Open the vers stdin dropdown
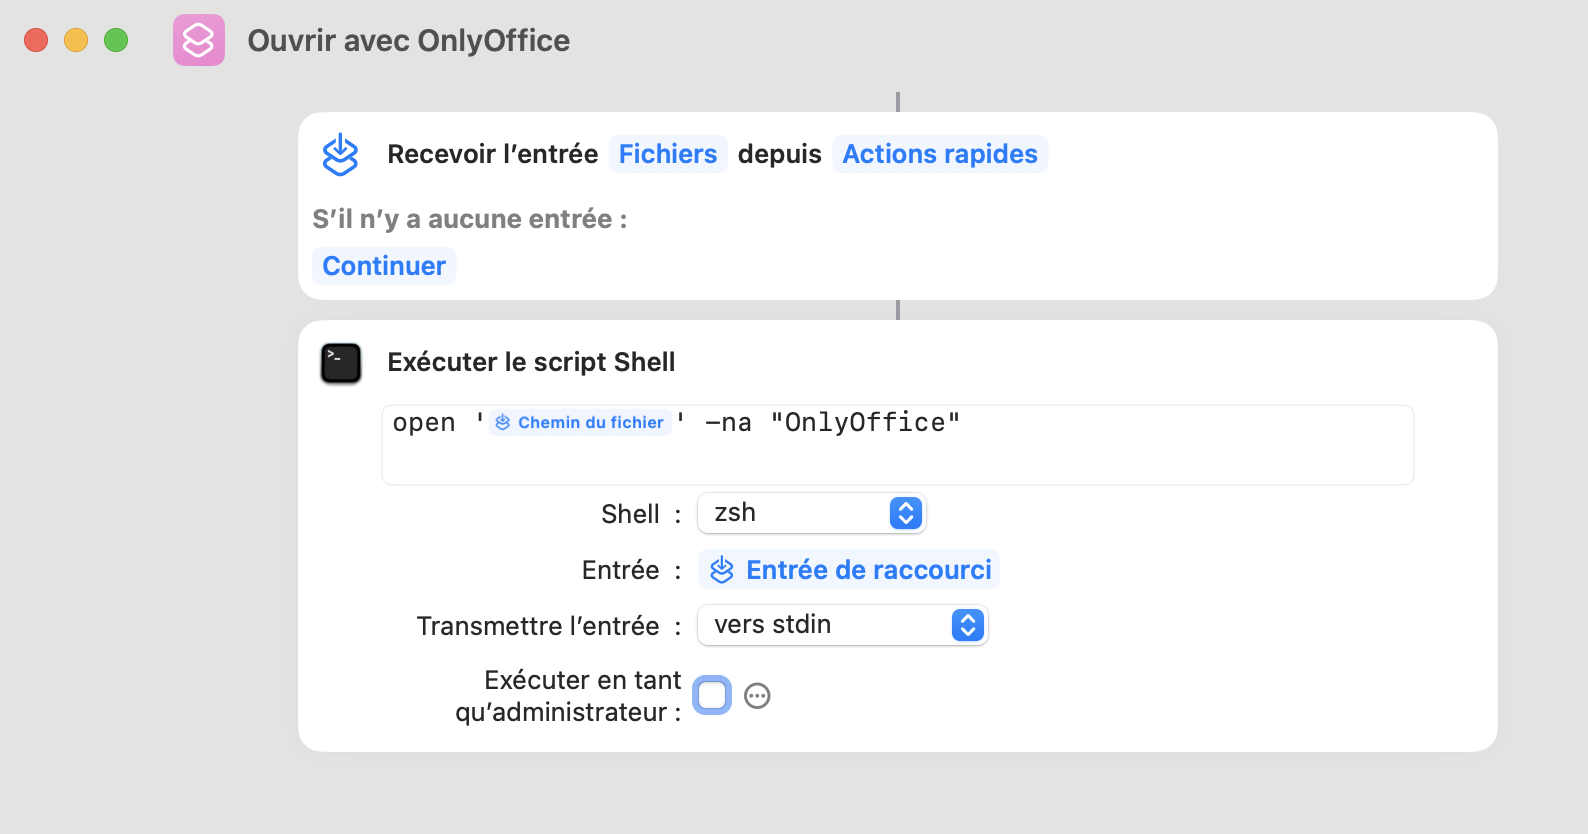The image size is (1588, 834). tap(843, 625)
